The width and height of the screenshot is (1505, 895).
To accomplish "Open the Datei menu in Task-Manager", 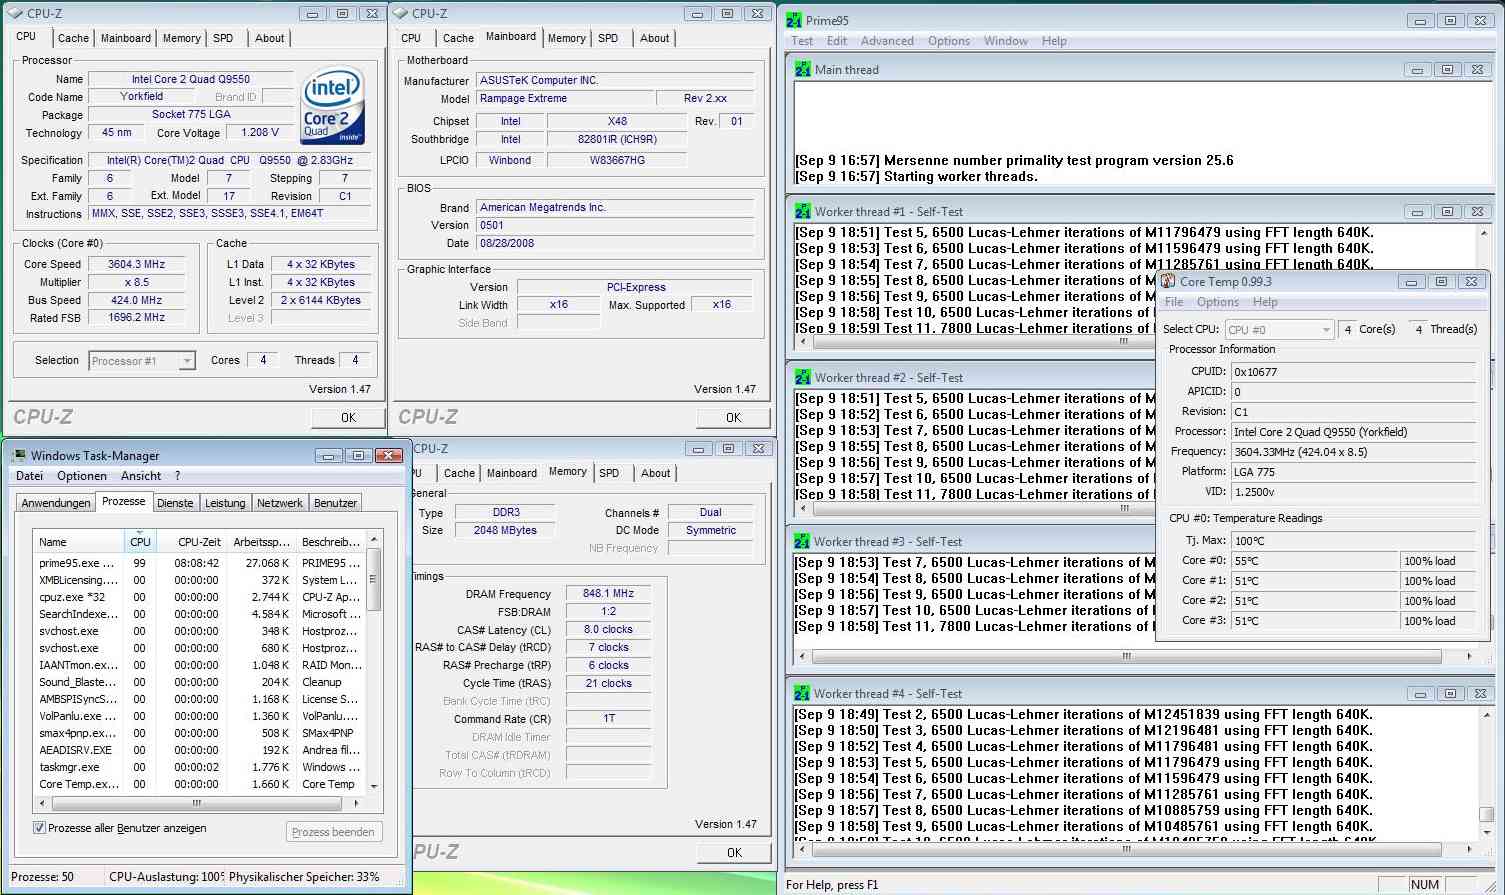I will click(x=30, y=476).
